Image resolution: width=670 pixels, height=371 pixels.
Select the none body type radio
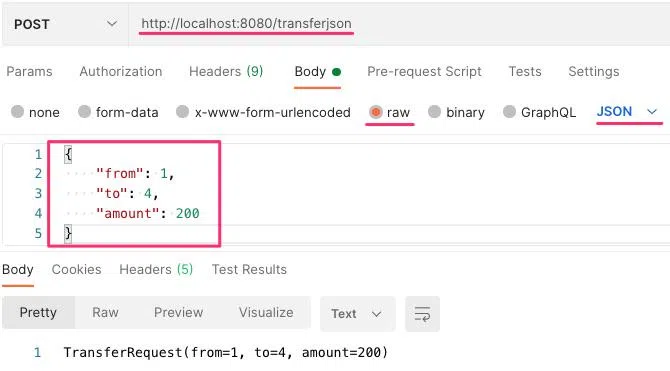(x=18, y=112)
